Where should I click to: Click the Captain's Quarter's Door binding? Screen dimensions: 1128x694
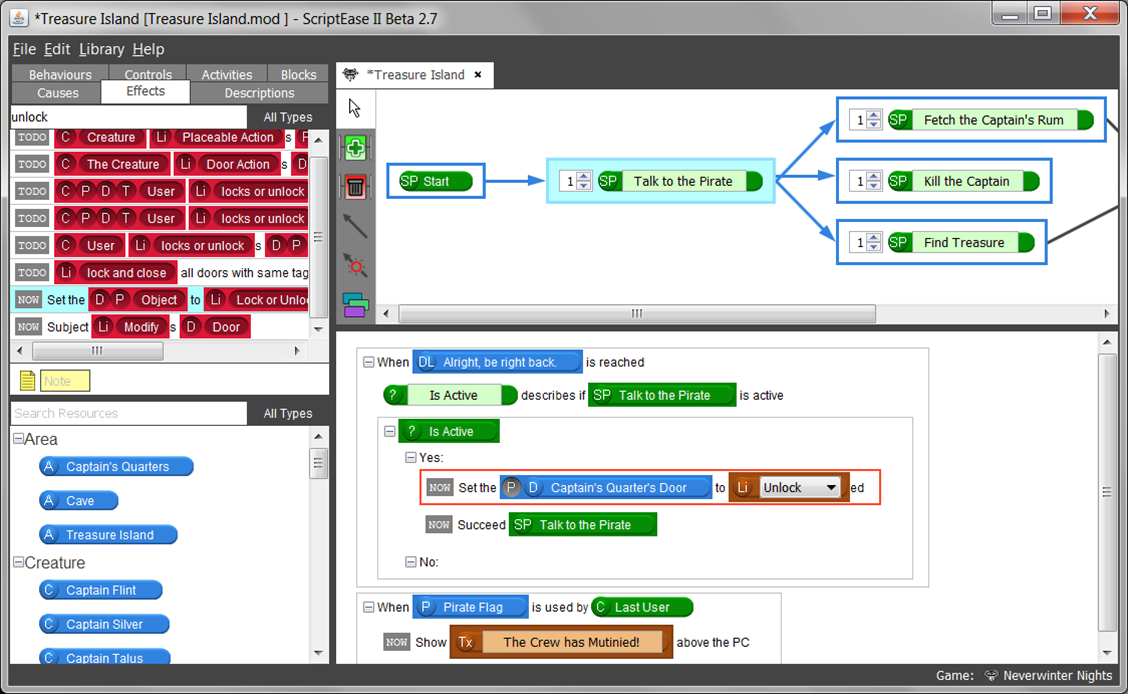[606, 488]
